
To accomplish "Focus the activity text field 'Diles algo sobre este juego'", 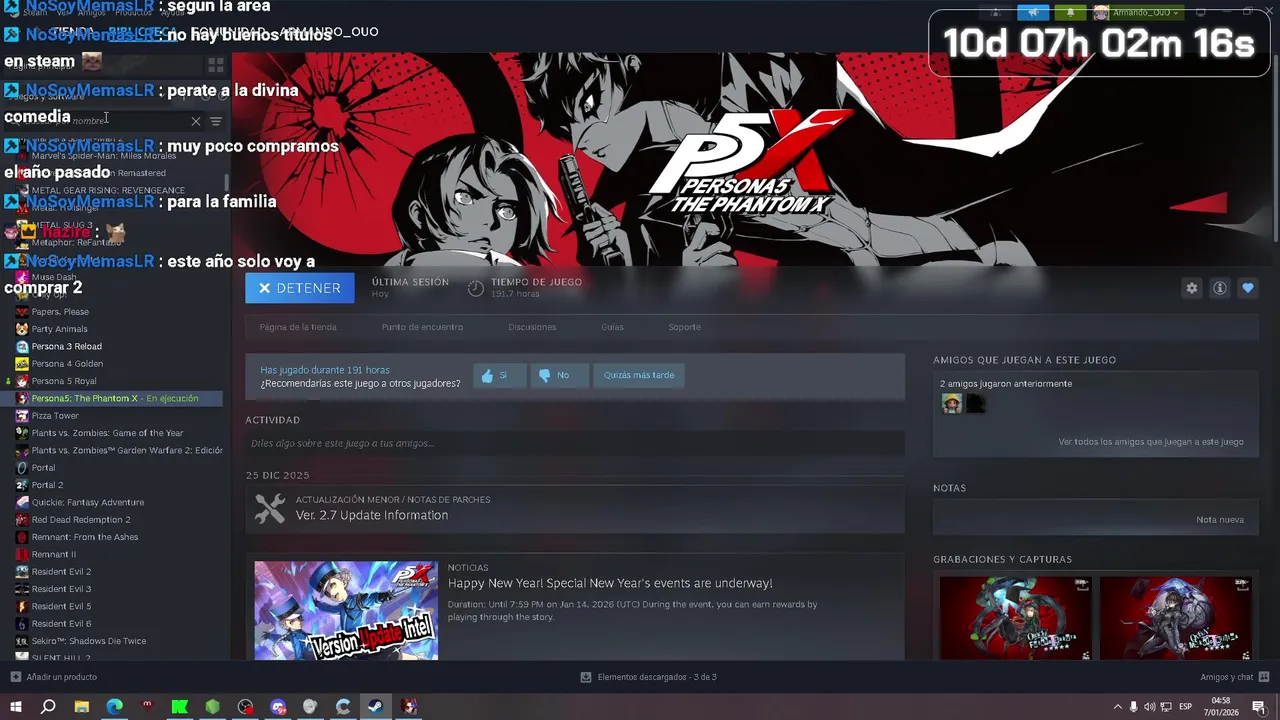I will click(x=575, y=443).
